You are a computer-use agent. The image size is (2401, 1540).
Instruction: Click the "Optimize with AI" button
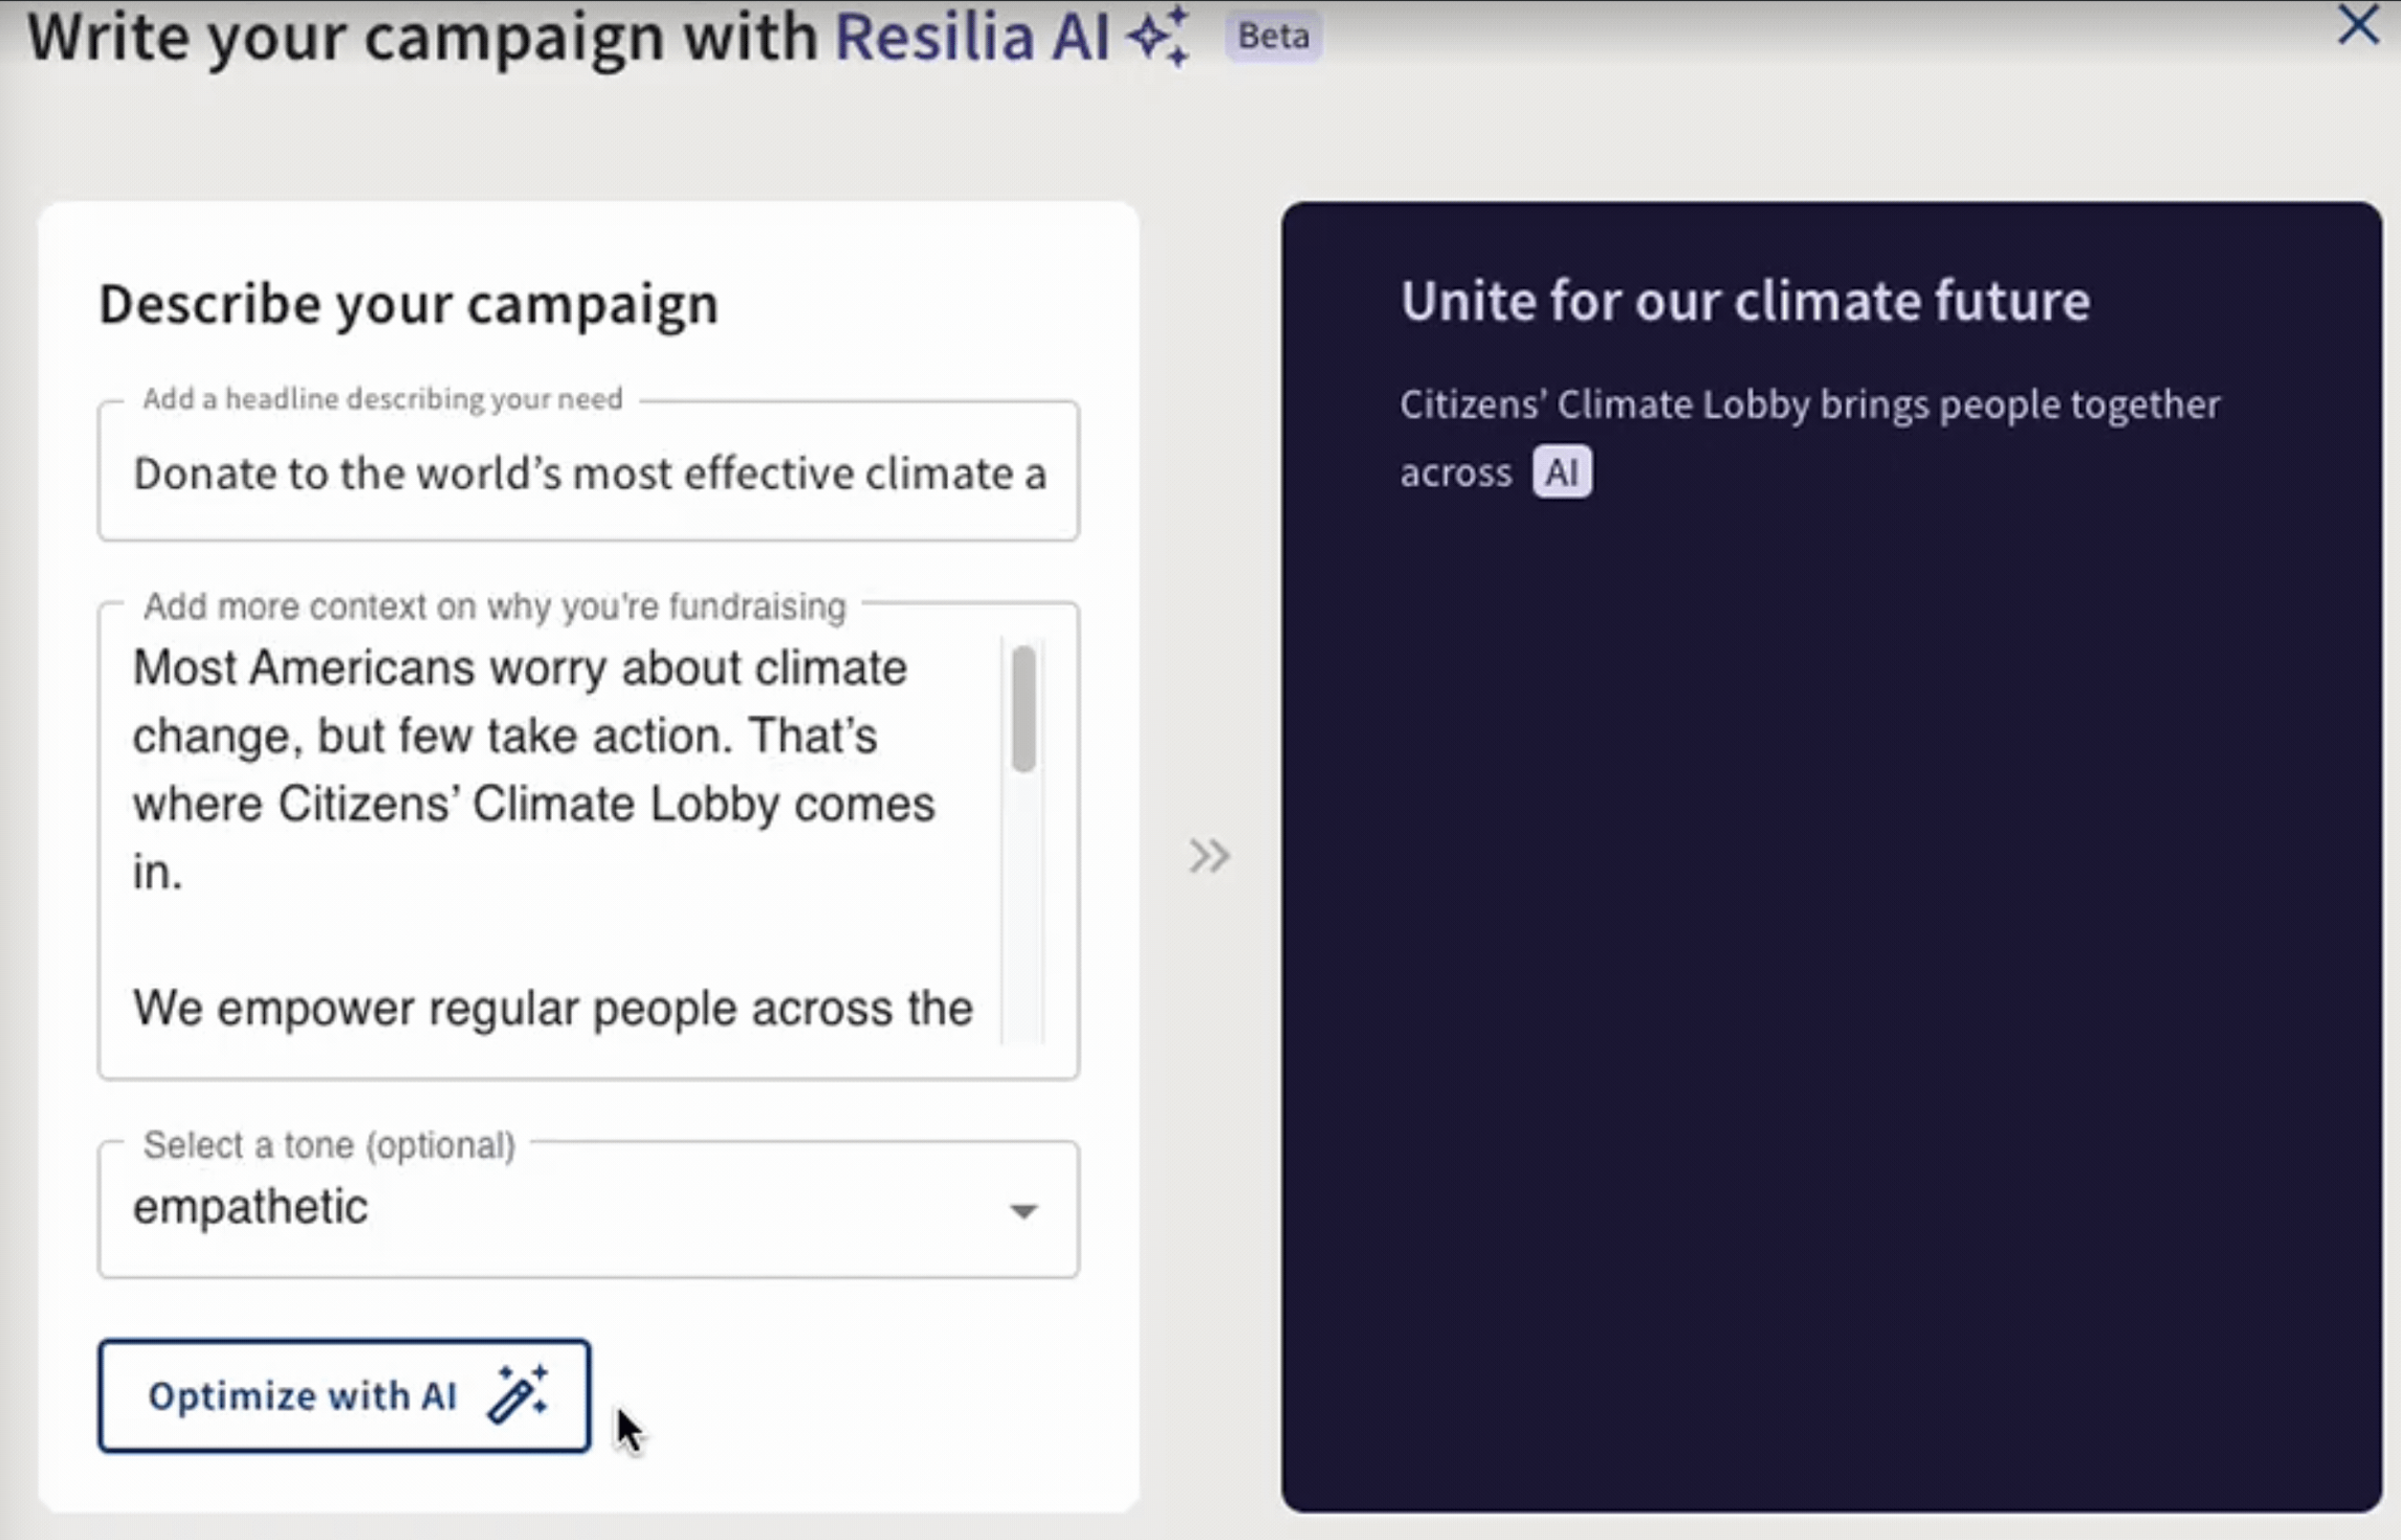[344, 1396]
